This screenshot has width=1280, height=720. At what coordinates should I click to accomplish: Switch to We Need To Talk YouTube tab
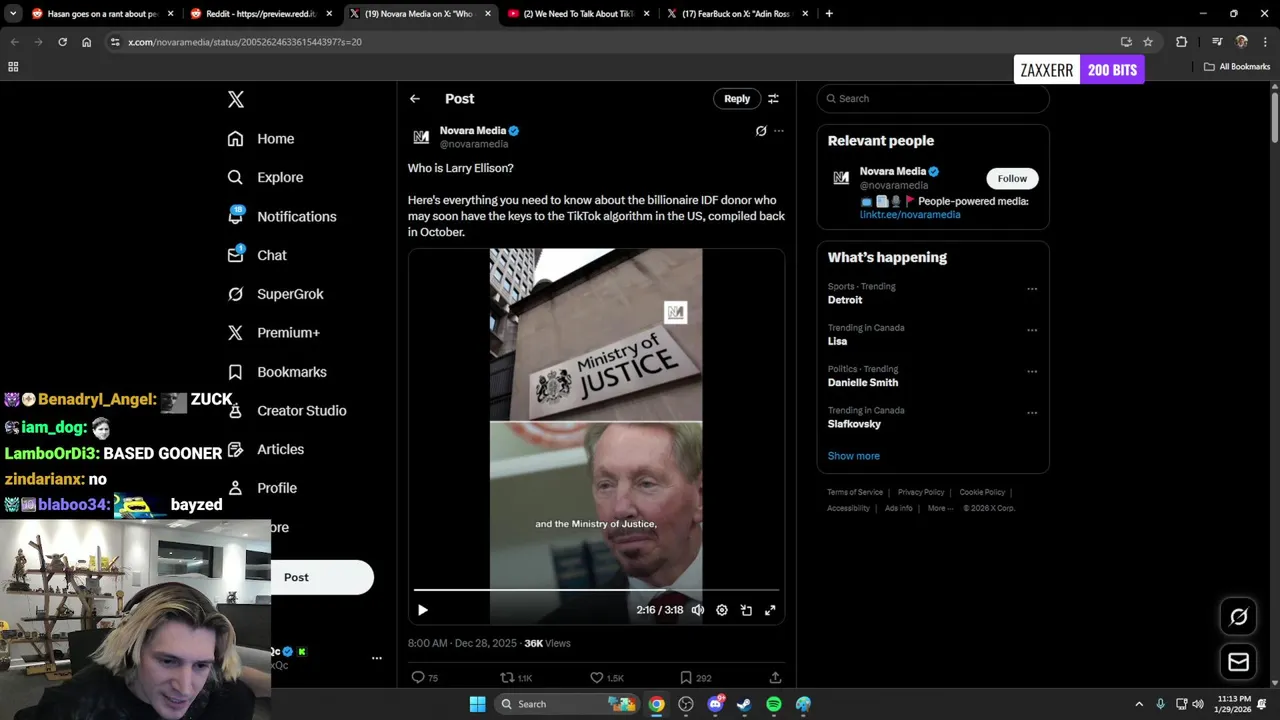[580, 14]
